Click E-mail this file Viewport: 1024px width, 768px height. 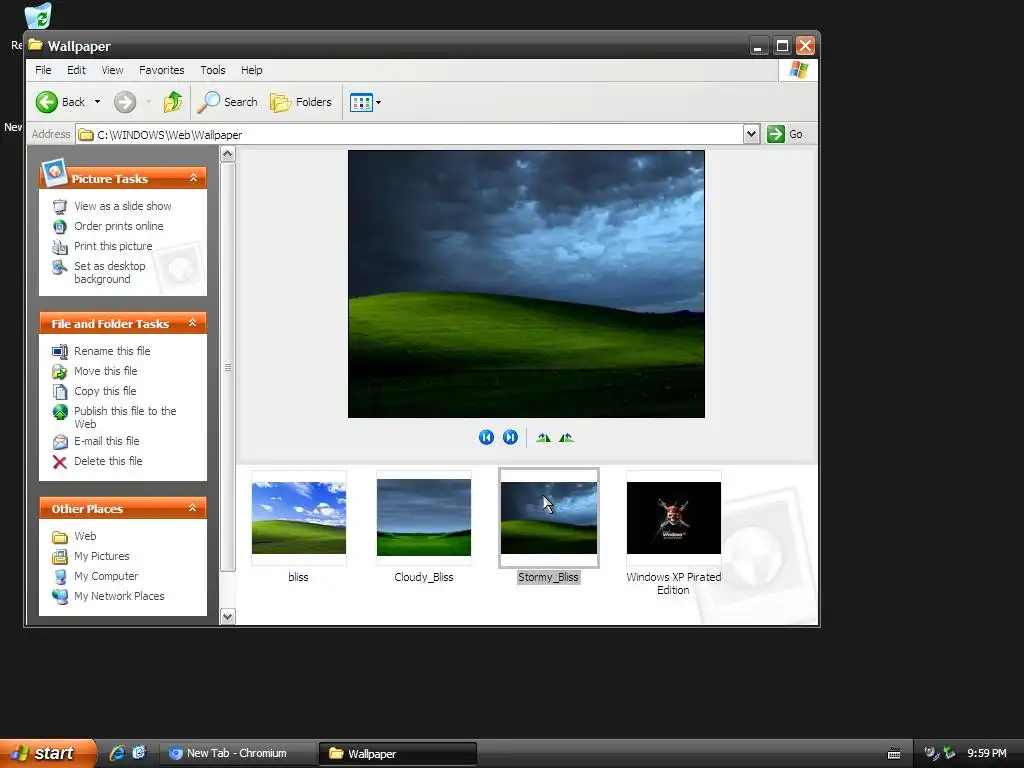click(106, 441)
